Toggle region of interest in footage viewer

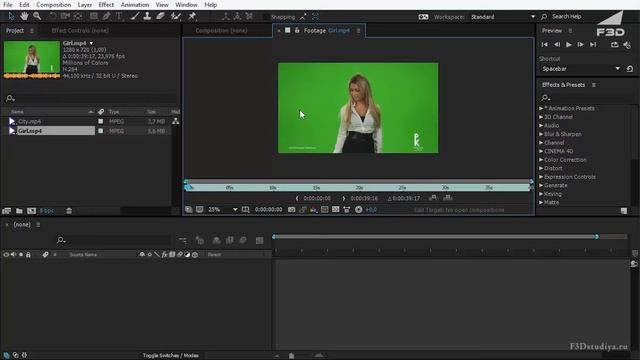click(x=324, y=209)
